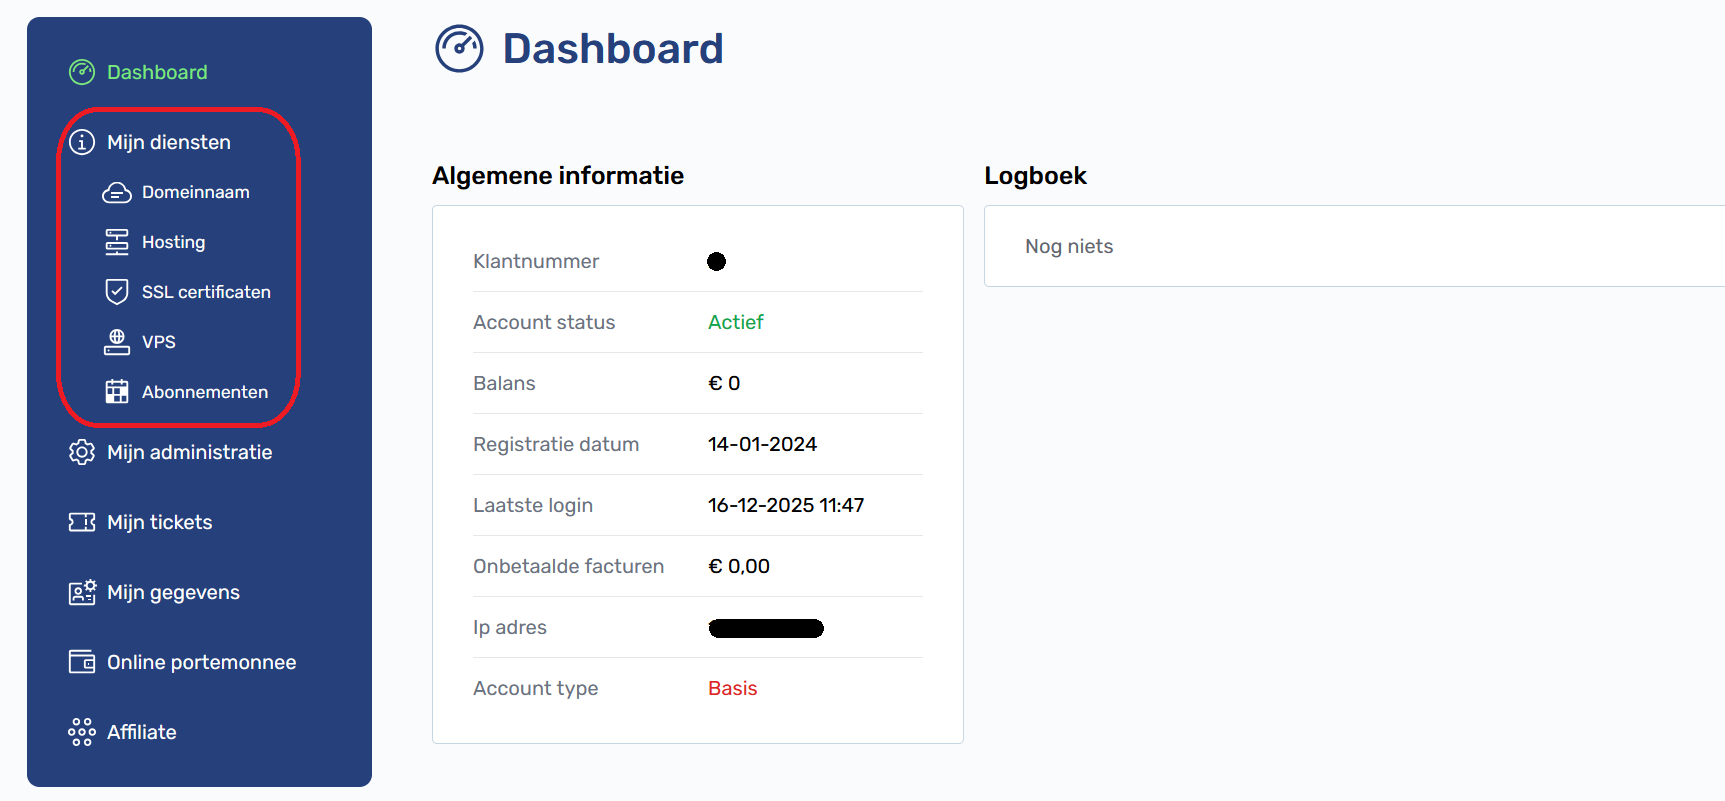The width and height of the screenshot is (1725, 801).
Task: Click the Account type label
Action: [536, 688]
